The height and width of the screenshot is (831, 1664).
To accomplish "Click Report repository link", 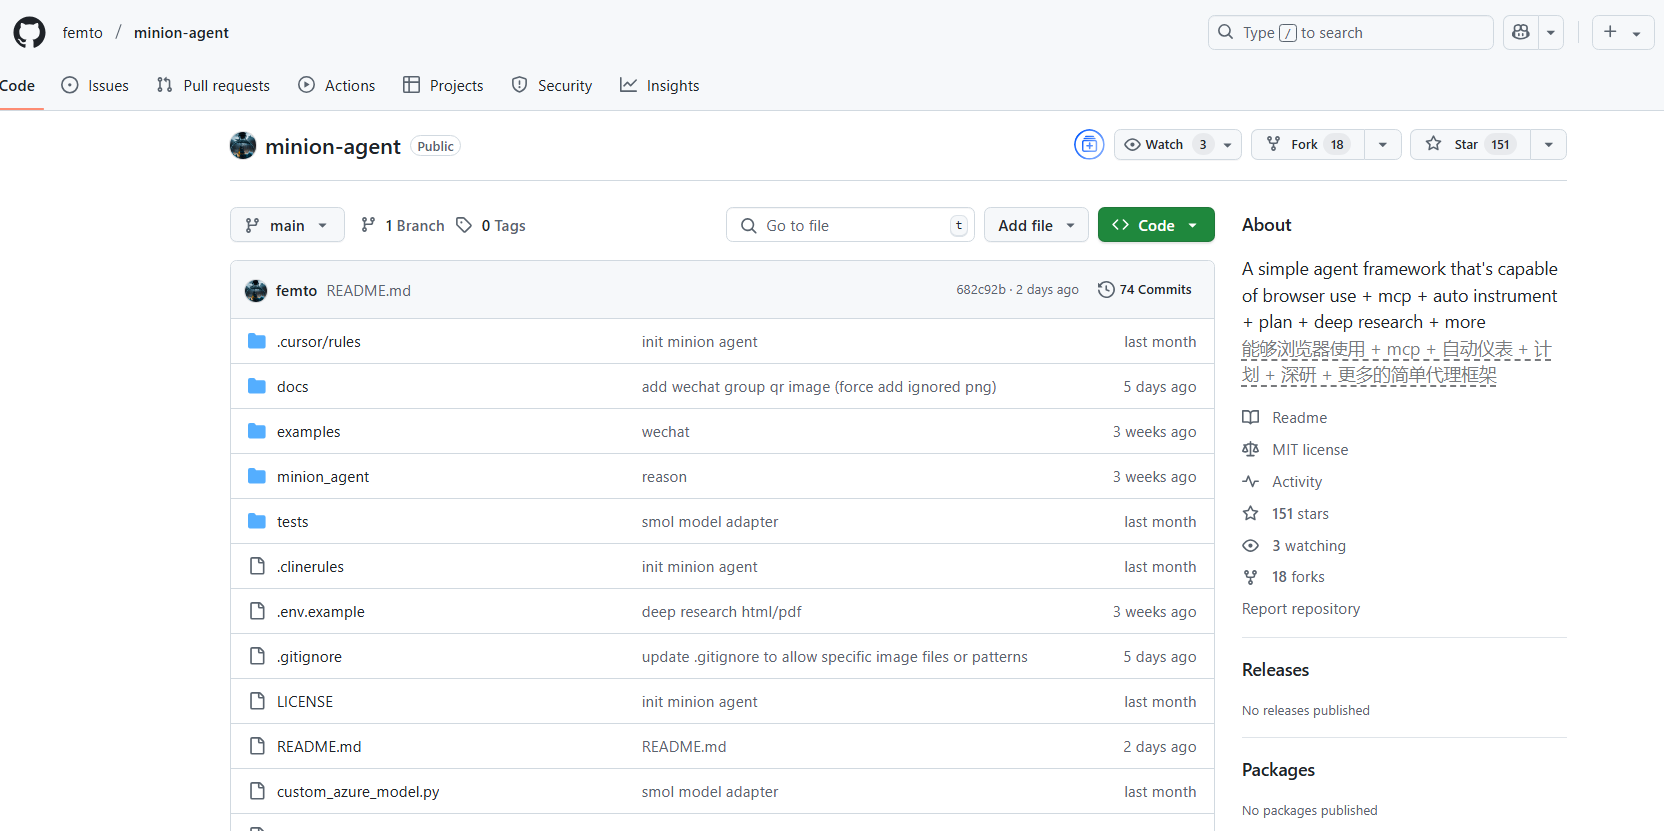I will 1301,608.
